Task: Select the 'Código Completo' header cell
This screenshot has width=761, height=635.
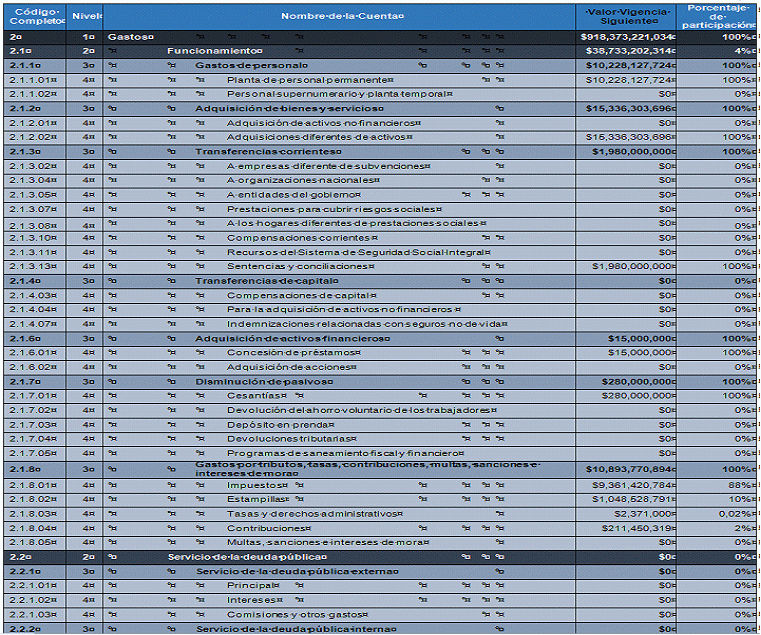Action: [35, 17]
